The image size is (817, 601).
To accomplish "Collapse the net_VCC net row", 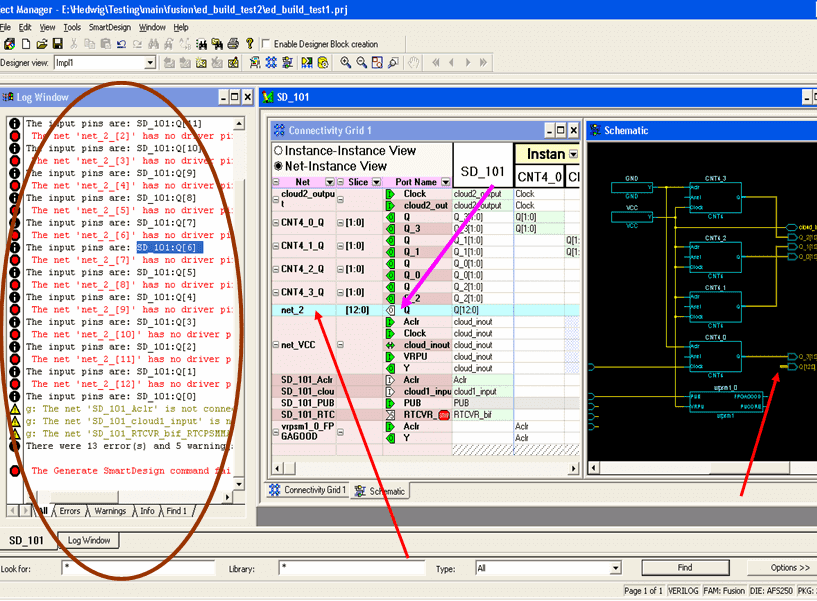I will click(x=276, y=345).
